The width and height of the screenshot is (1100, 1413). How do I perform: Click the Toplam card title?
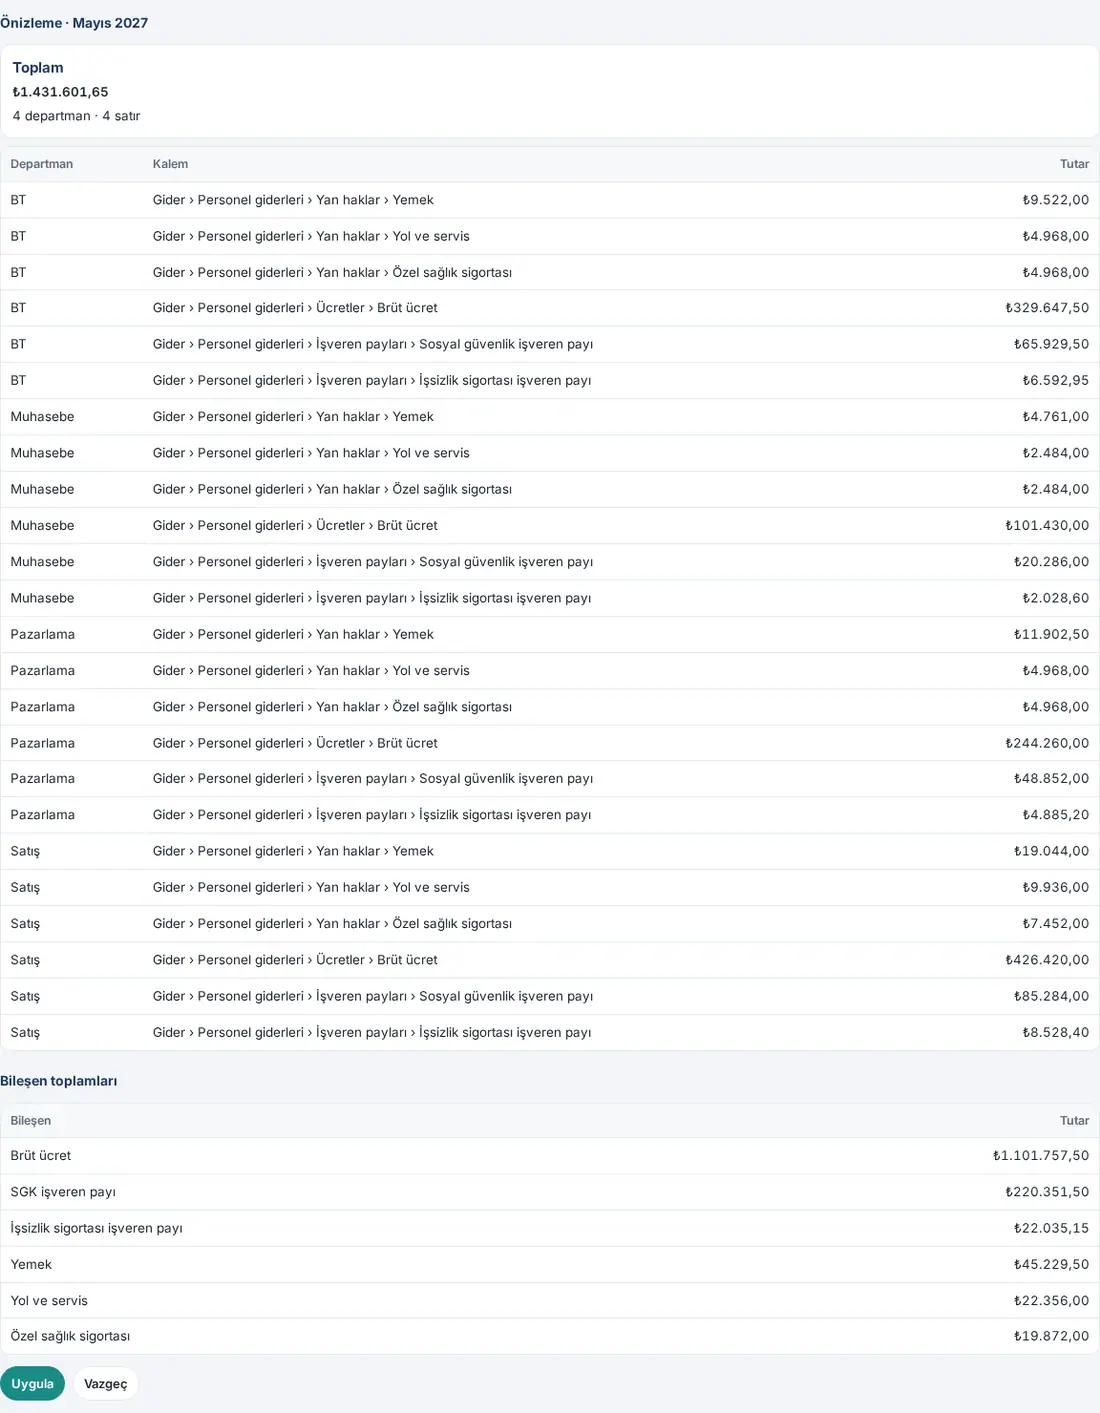coord(38,68)
